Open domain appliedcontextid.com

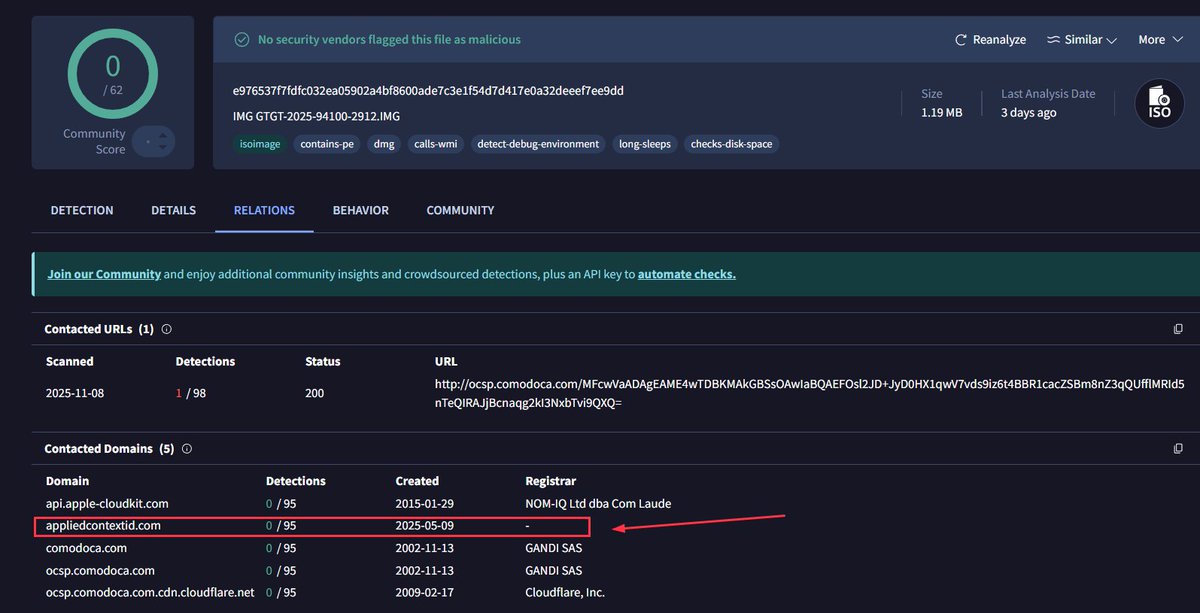[x=103, y=525]
